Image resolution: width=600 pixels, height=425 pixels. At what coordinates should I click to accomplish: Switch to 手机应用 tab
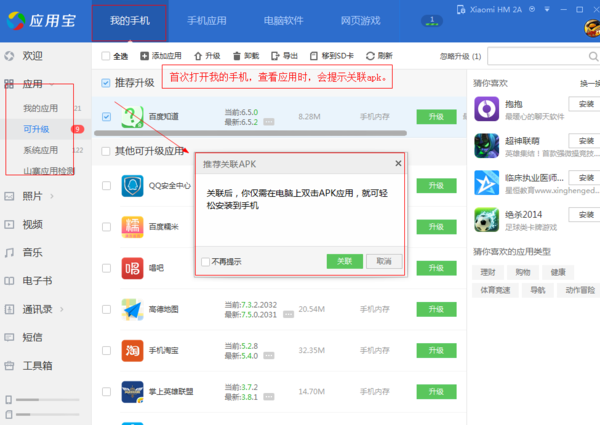tap(207, 21)
